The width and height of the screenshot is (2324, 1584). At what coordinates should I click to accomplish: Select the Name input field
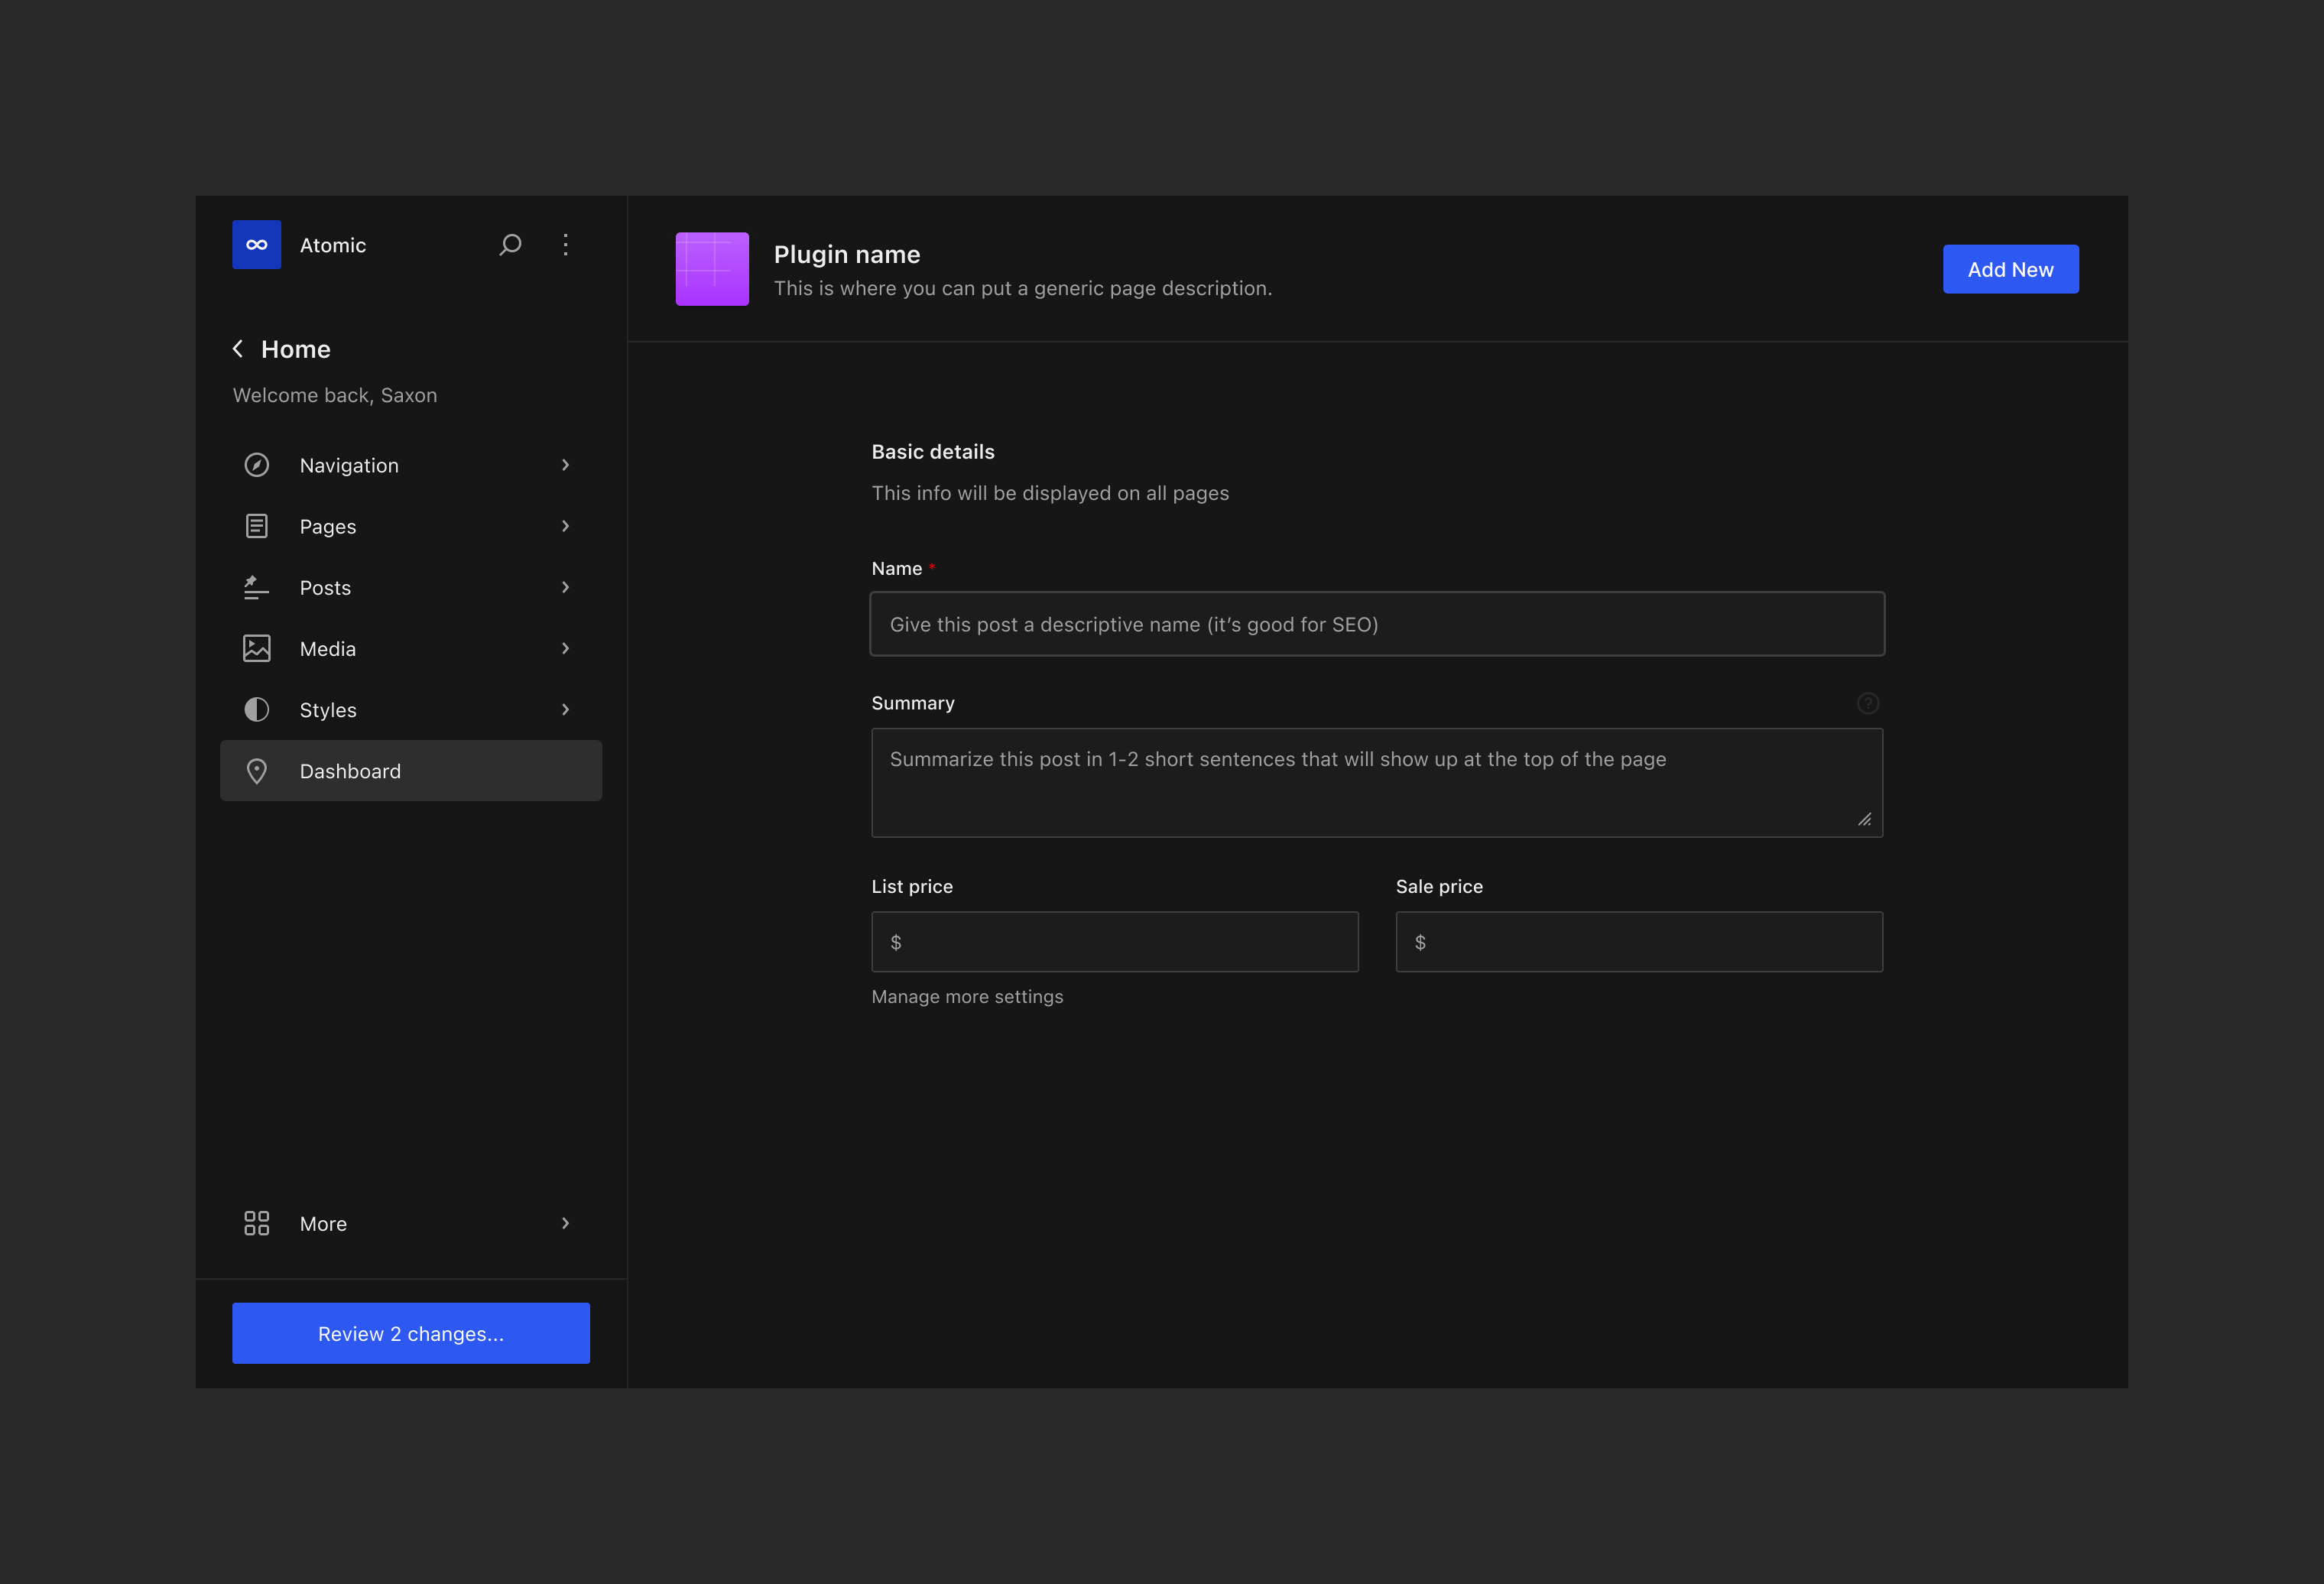1378,623
